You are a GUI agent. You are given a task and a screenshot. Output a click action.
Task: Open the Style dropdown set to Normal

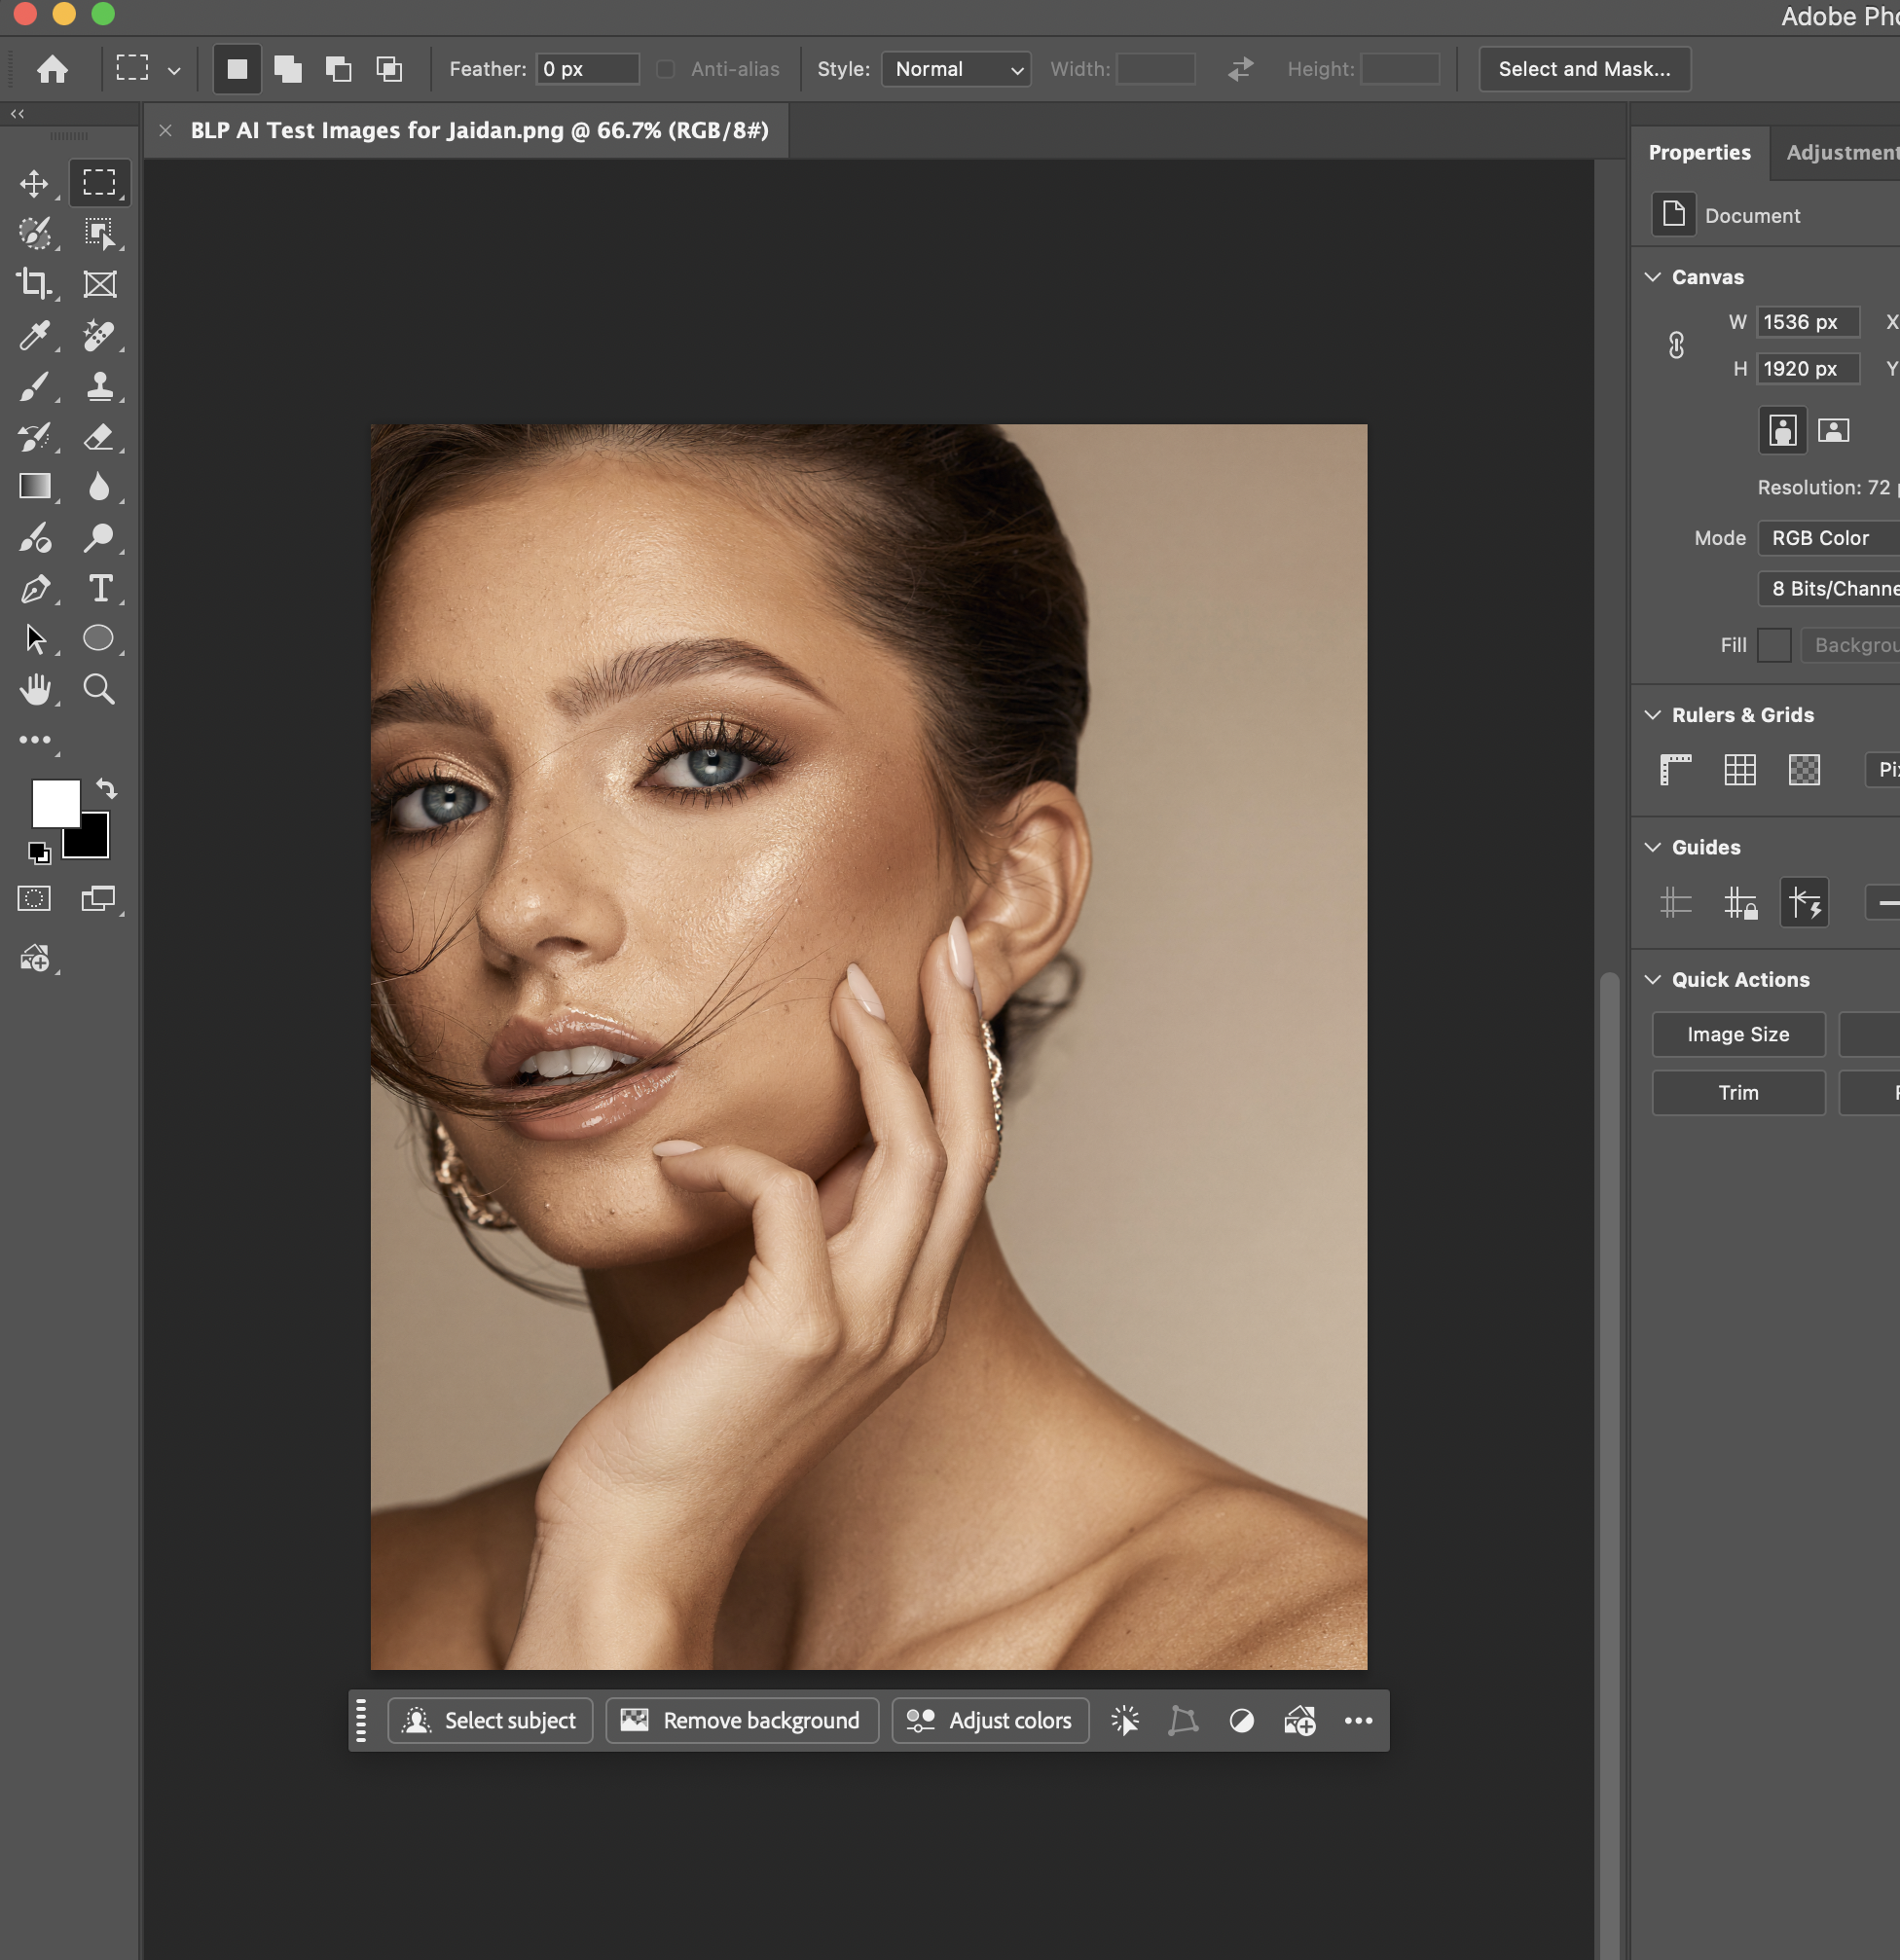956,69
